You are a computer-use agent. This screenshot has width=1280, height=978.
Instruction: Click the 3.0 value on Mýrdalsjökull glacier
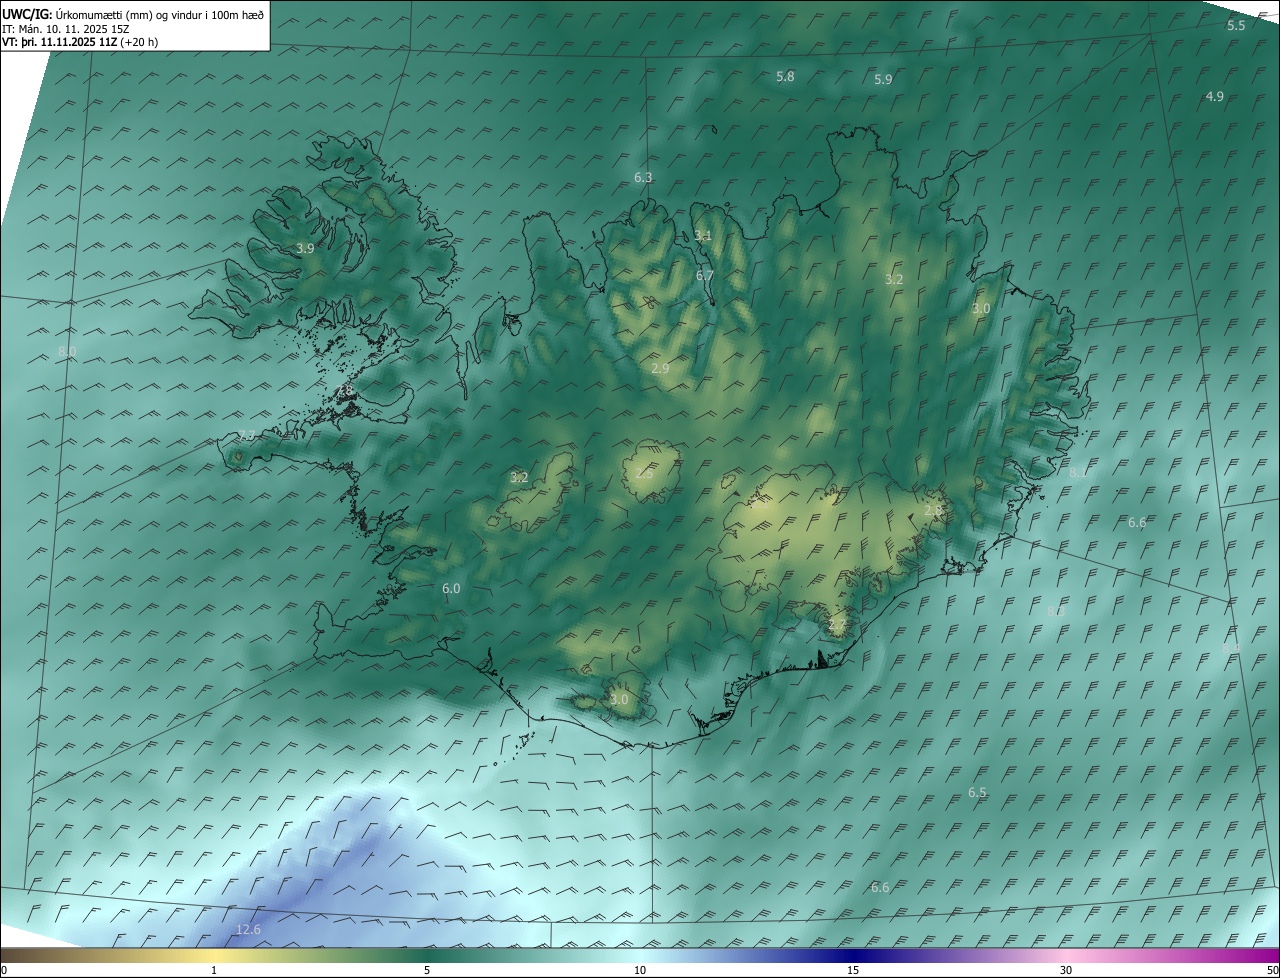coord(619,699)
